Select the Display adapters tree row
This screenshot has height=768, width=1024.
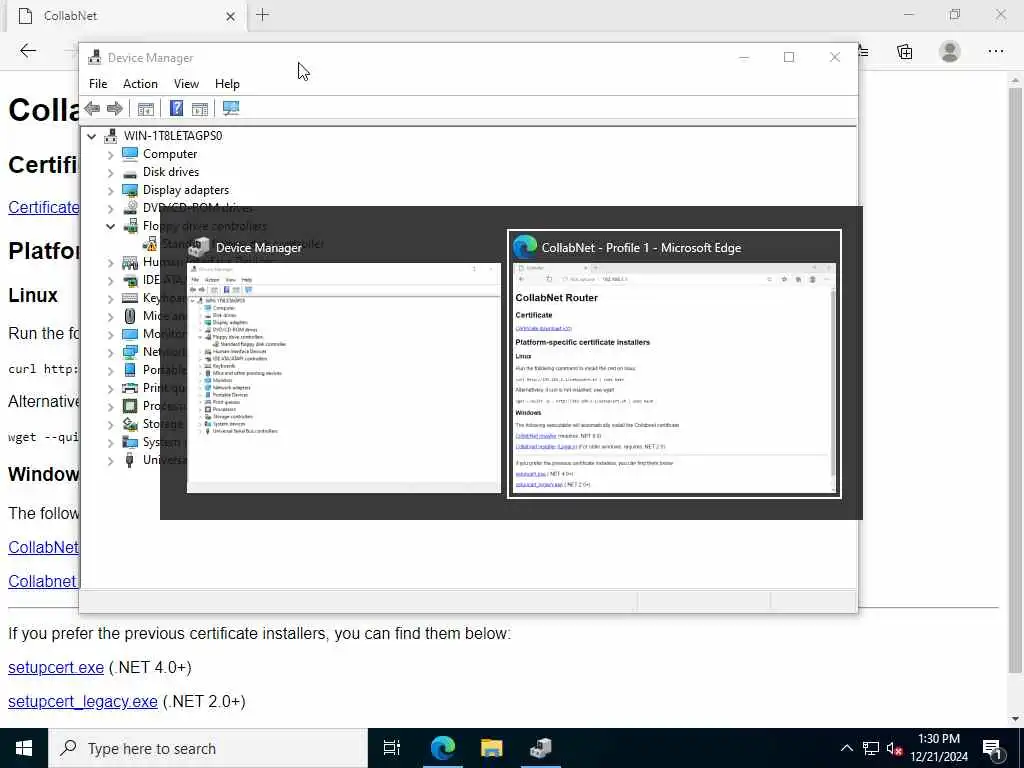[x=176, y=190]
